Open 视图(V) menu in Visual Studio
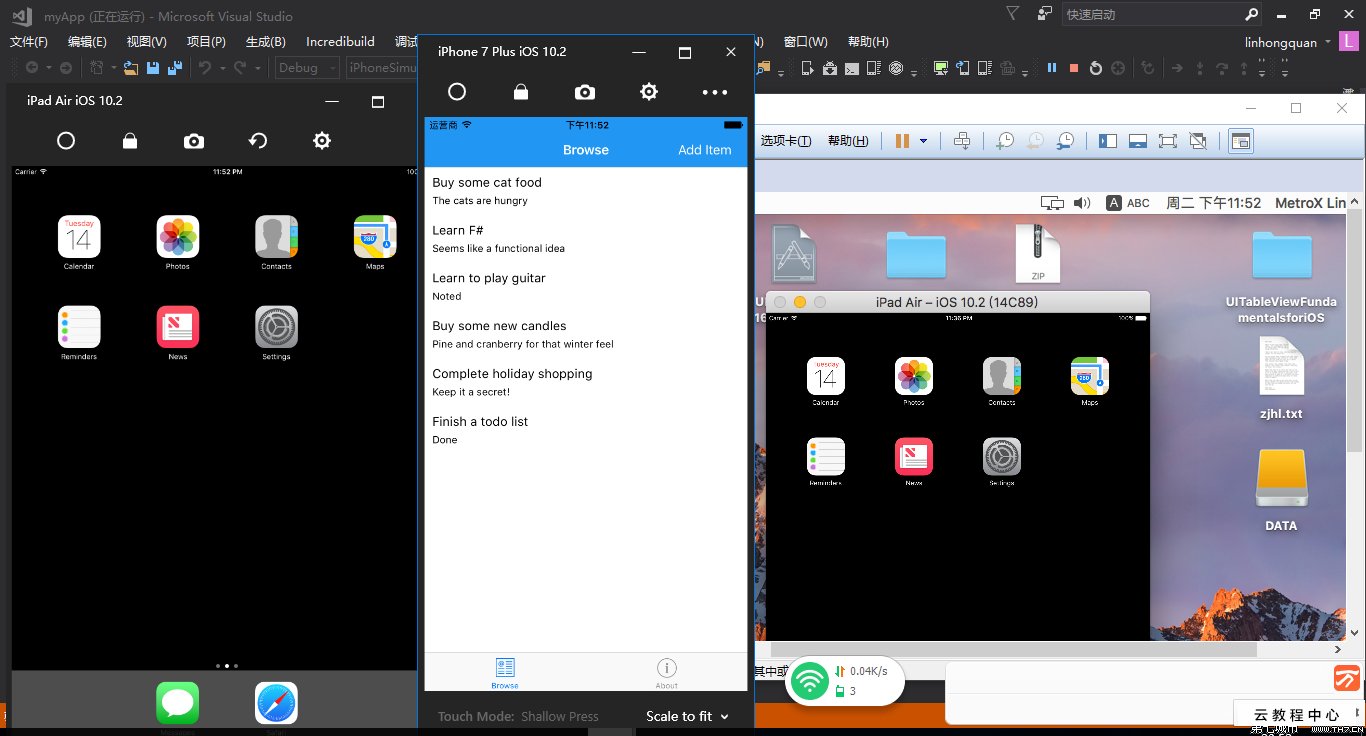Image resolution: width=1366 pixels, height=736 pixels. click(x=146, y=42)
